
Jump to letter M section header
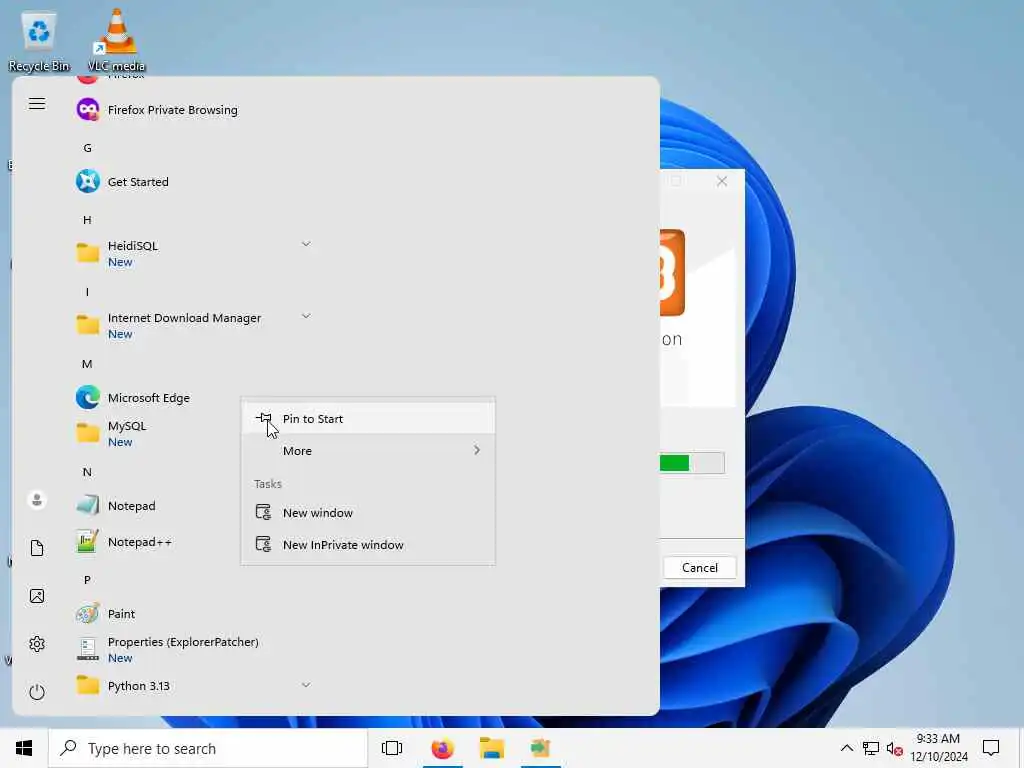click(87, 364)
